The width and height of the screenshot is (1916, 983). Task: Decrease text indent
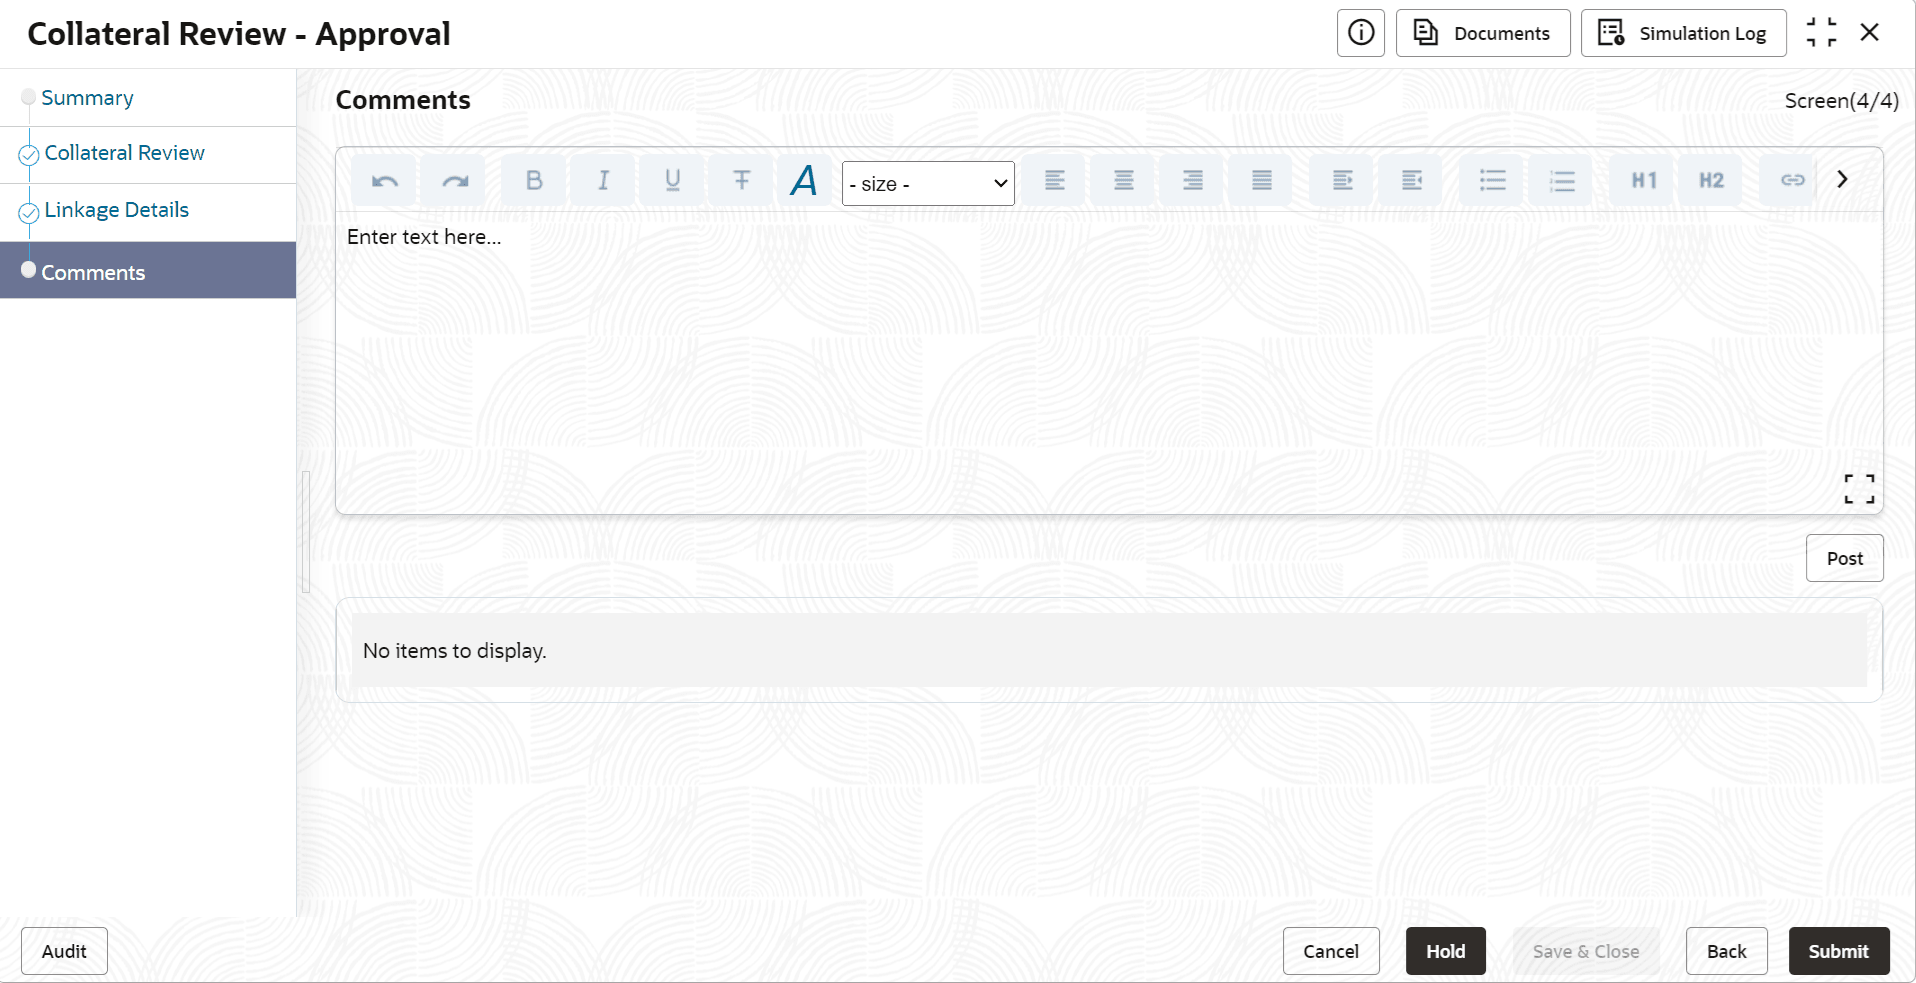[x=1411, y=181]
